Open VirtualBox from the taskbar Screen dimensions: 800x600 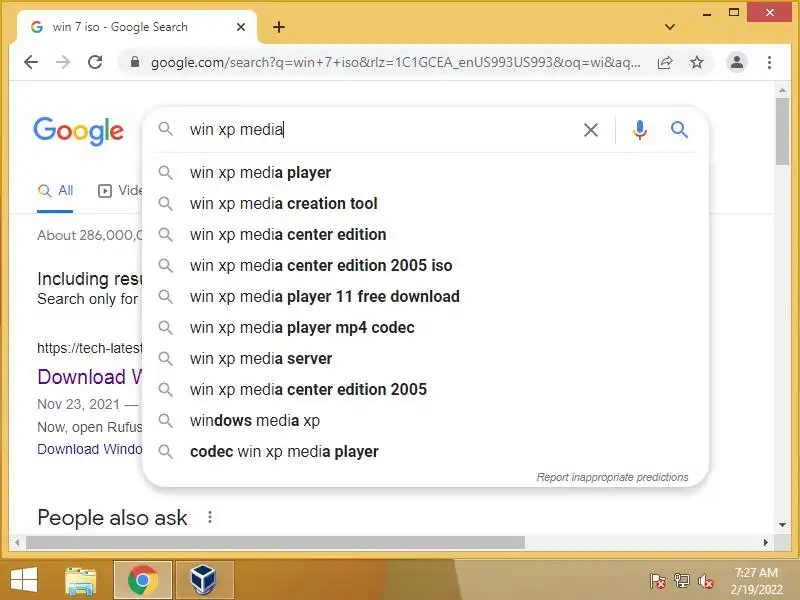click(204, 581)
